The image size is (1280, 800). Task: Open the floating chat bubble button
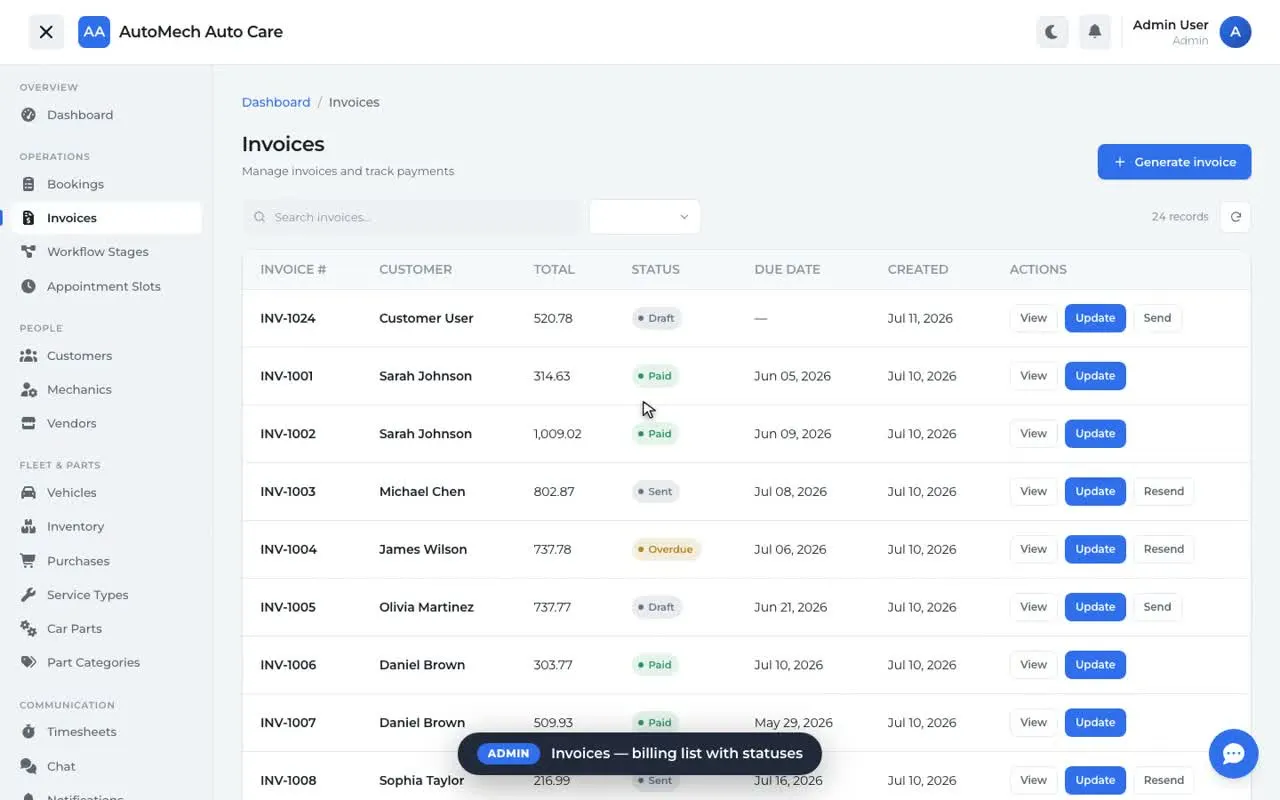pos(1233,754)
